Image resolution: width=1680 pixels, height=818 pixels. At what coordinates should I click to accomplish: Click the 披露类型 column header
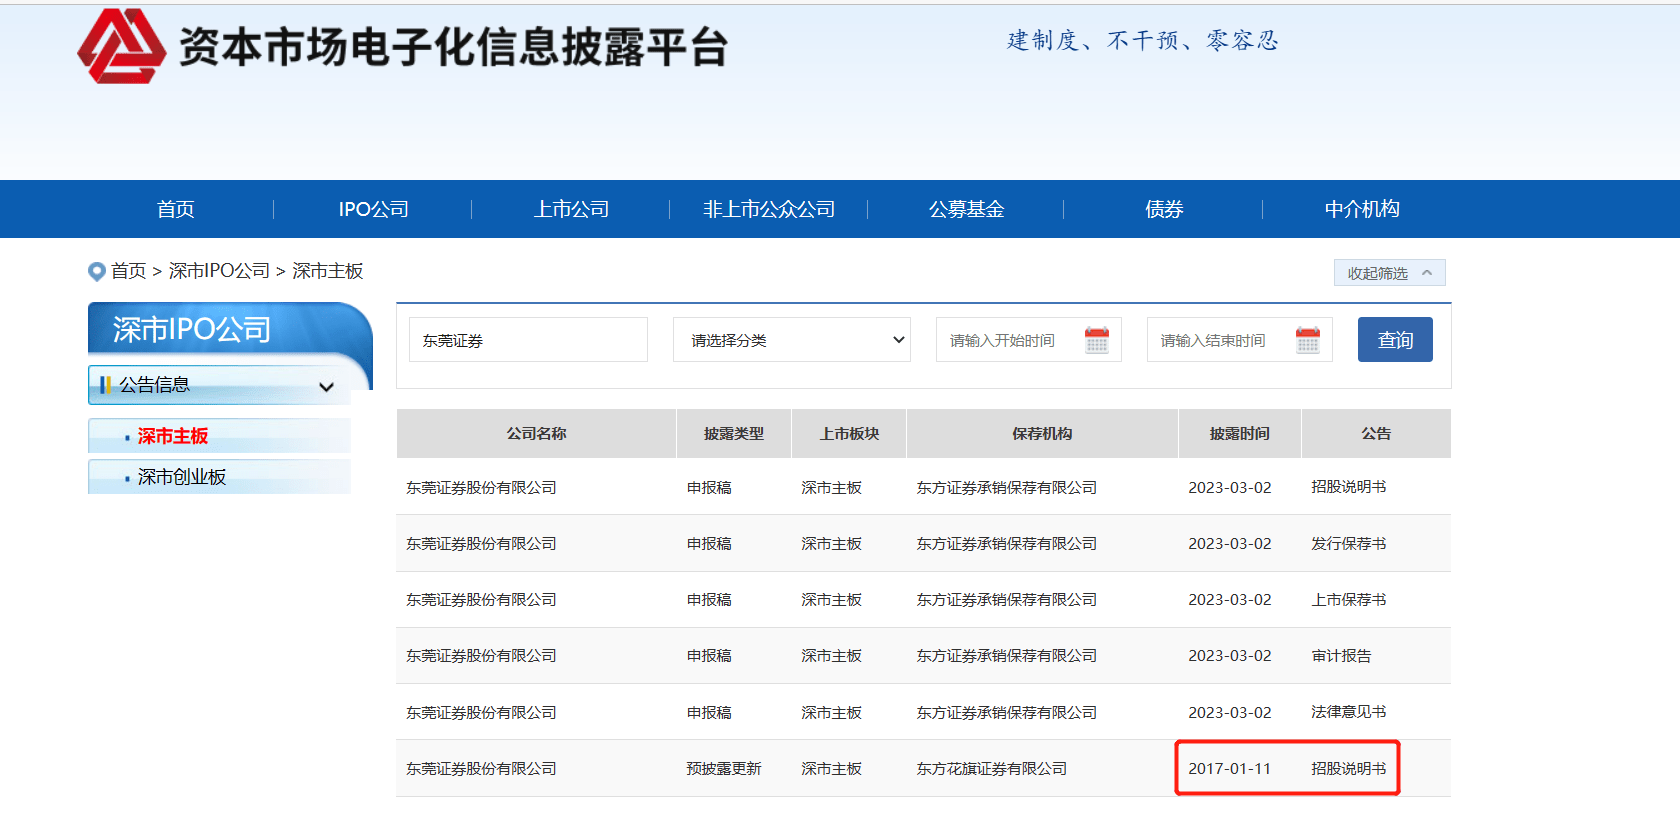click(x=734, y=434)
